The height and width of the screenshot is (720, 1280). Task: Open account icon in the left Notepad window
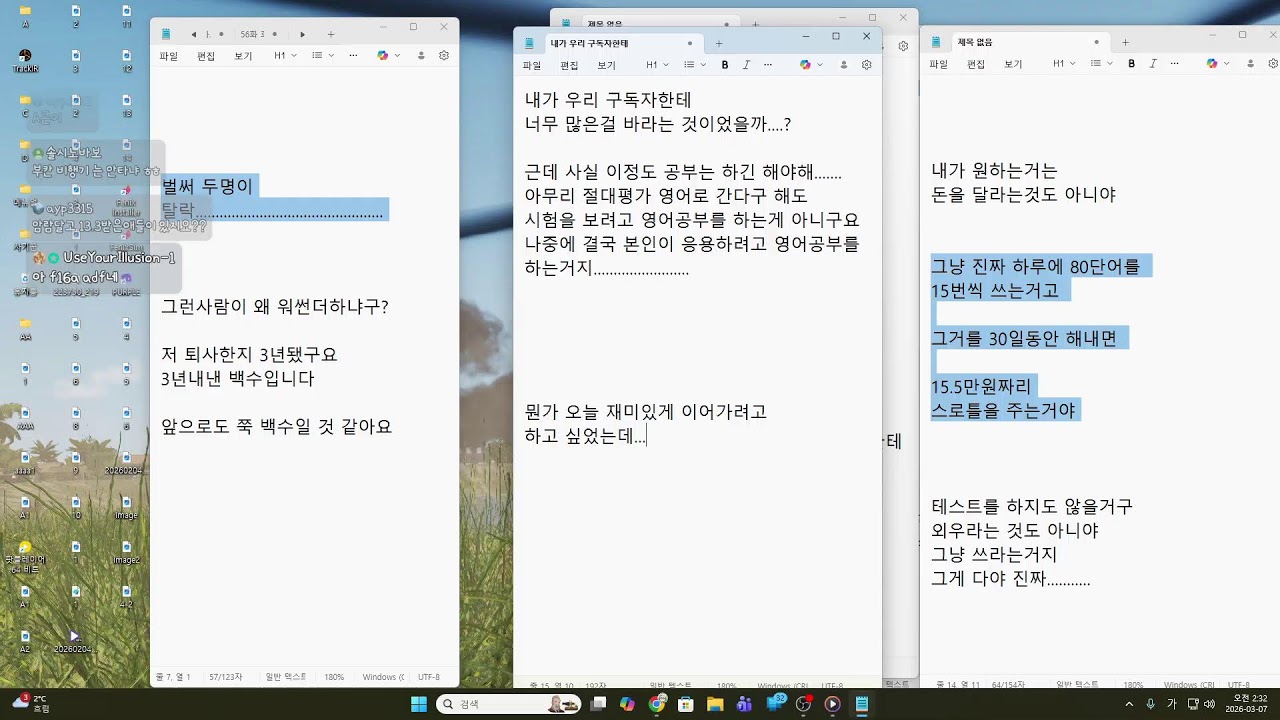421,56
